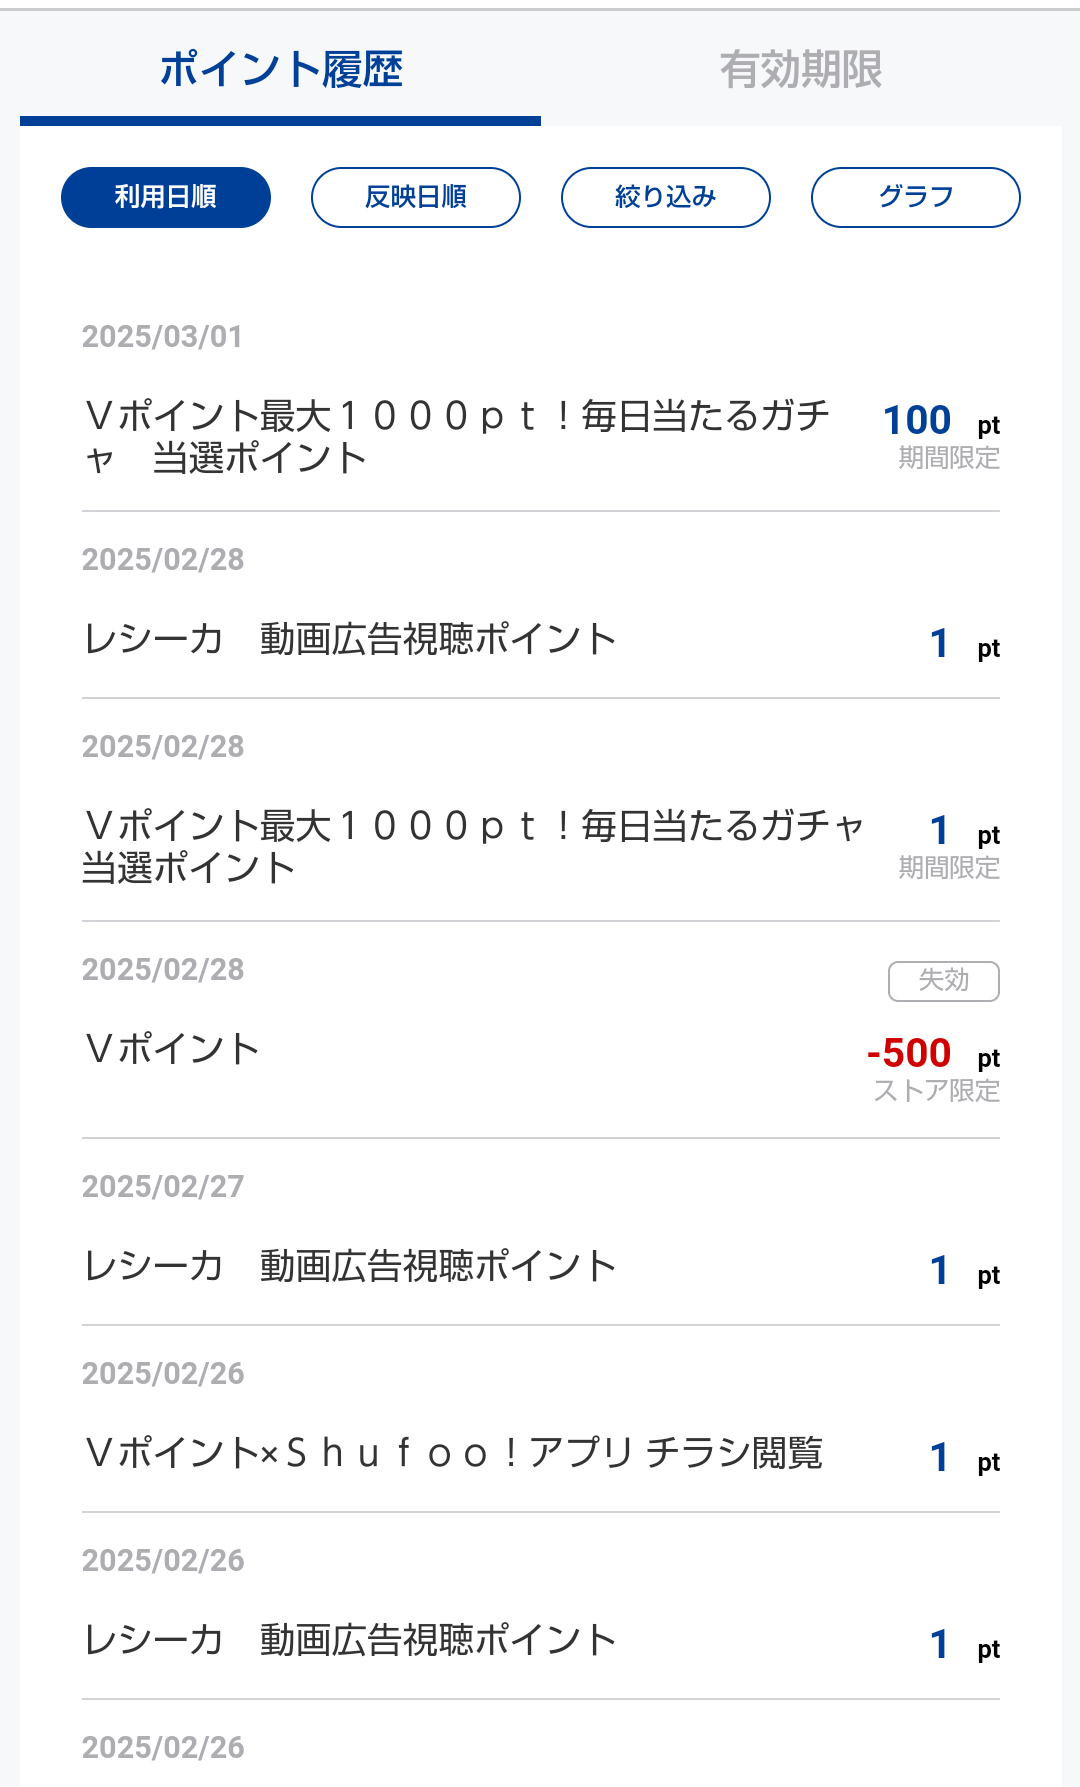
Task: Tap the 2025/03/01 date header
Action: 162,337
